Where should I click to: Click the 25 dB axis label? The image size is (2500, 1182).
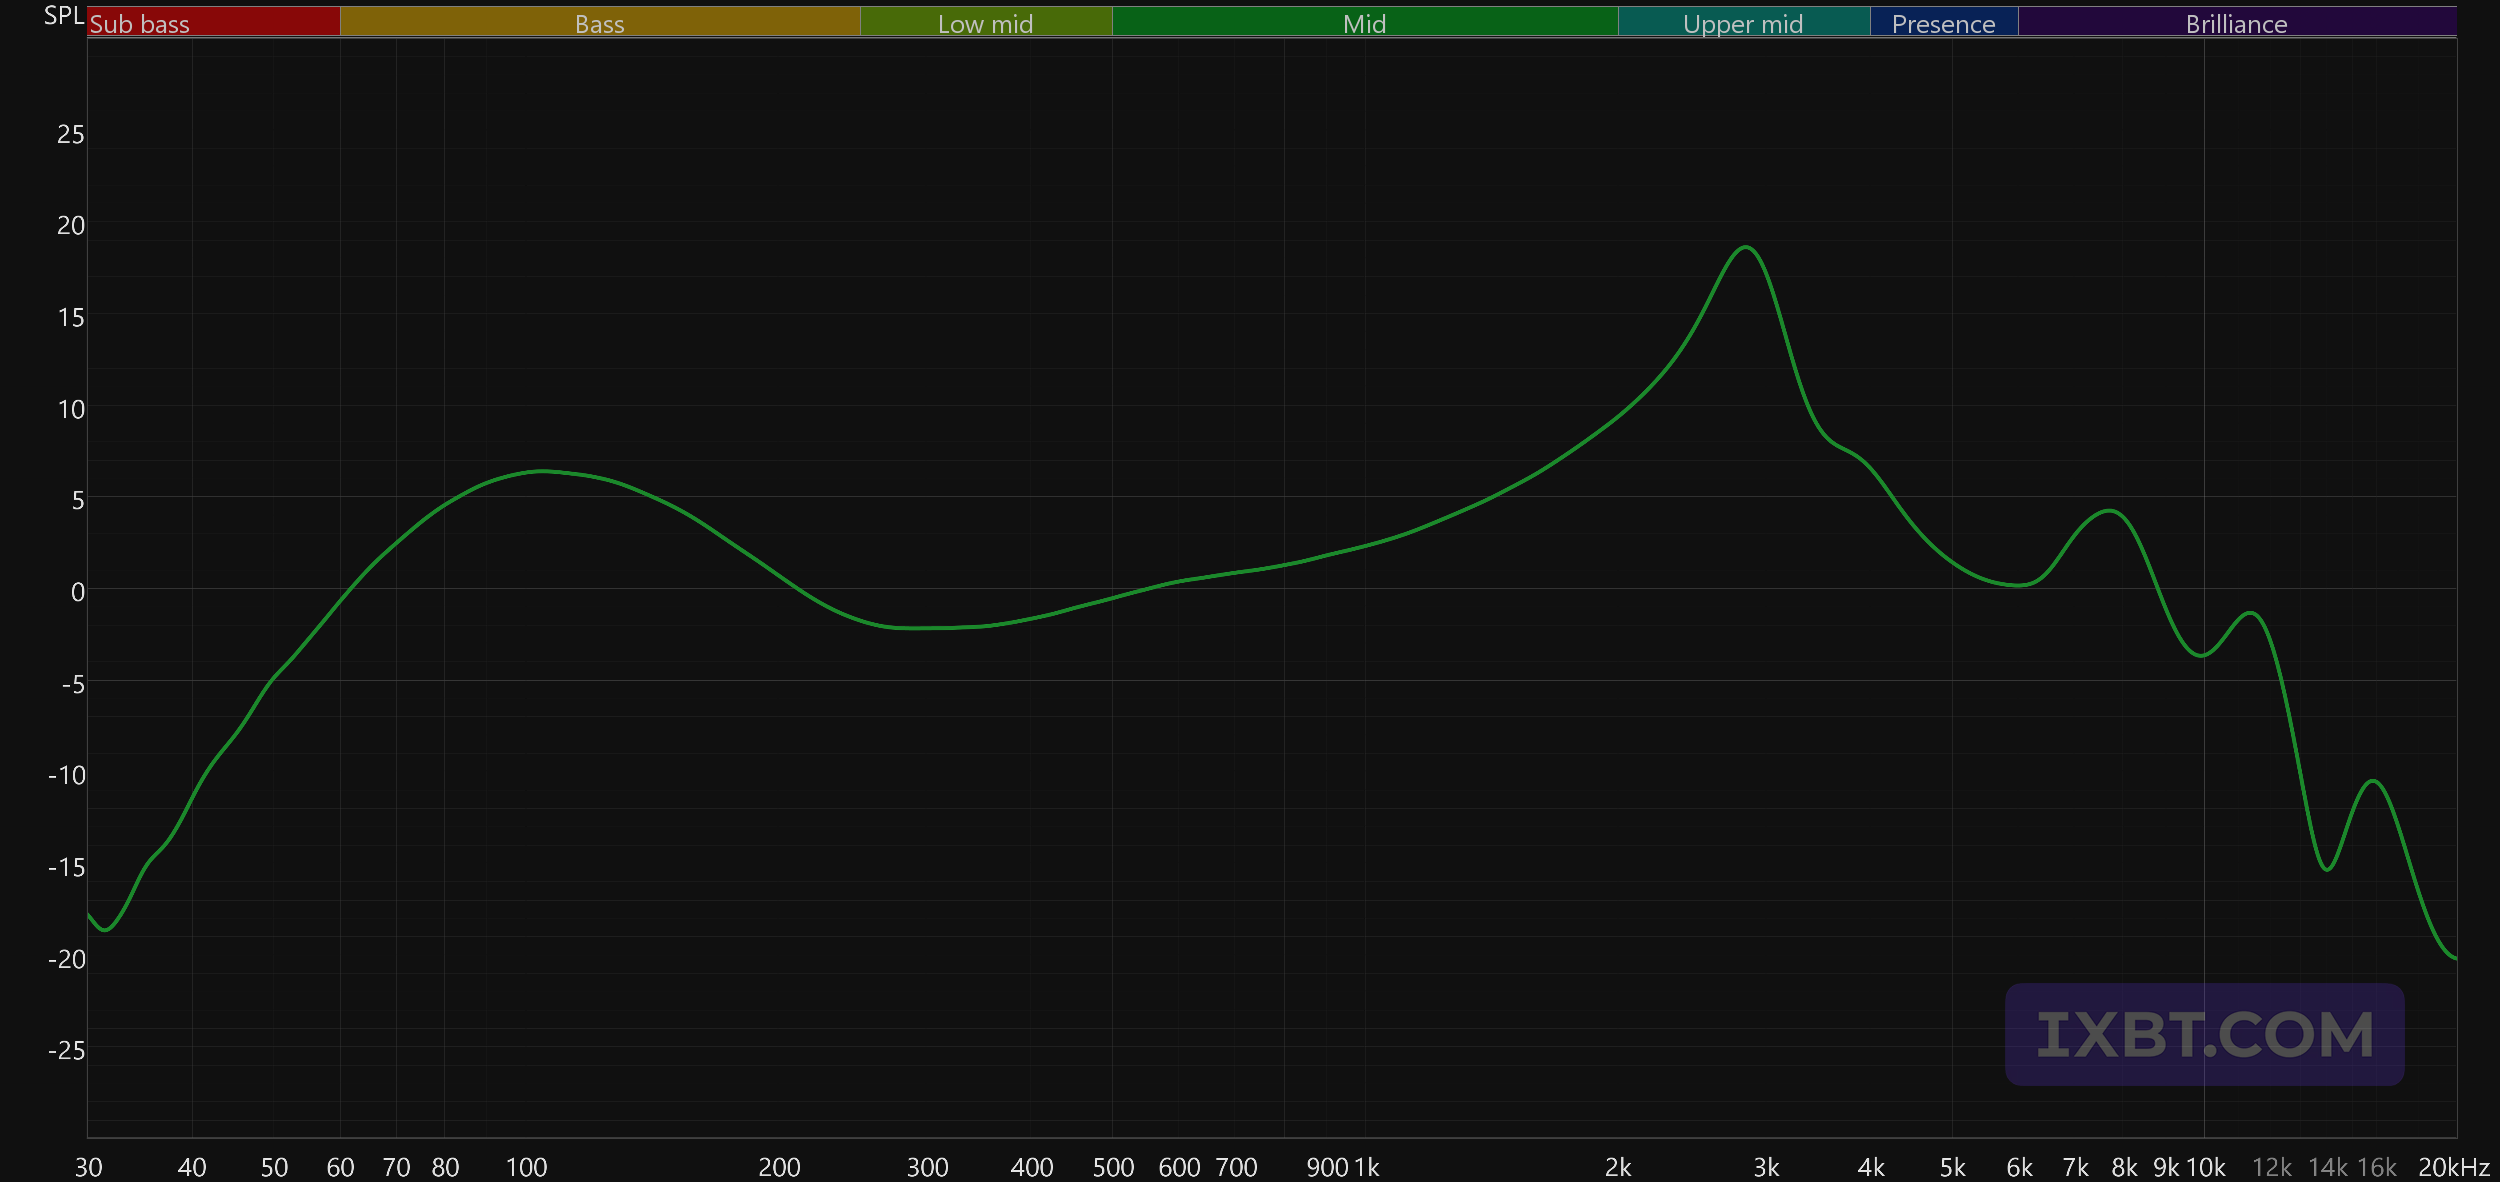[x=70, y=134]
